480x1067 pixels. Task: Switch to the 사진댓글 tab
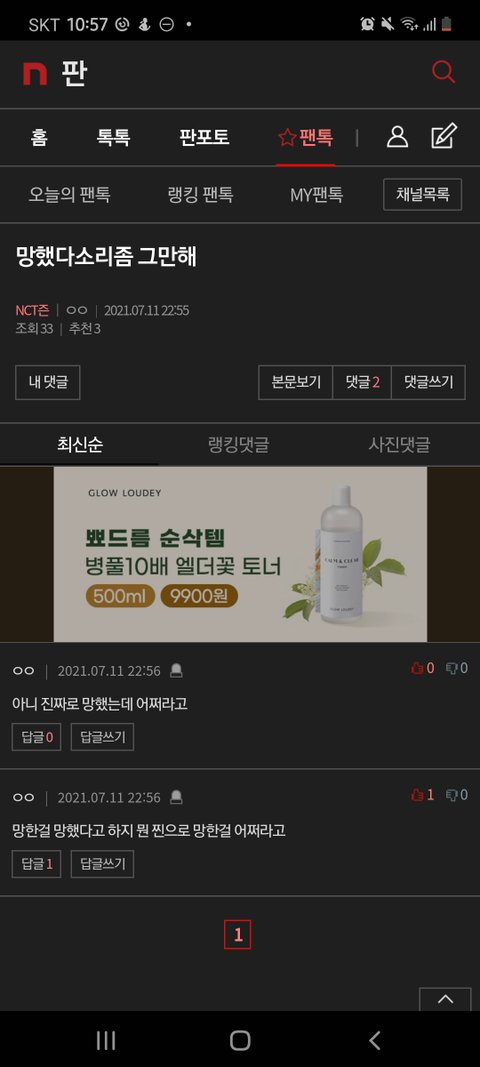[x=399, y=445]
